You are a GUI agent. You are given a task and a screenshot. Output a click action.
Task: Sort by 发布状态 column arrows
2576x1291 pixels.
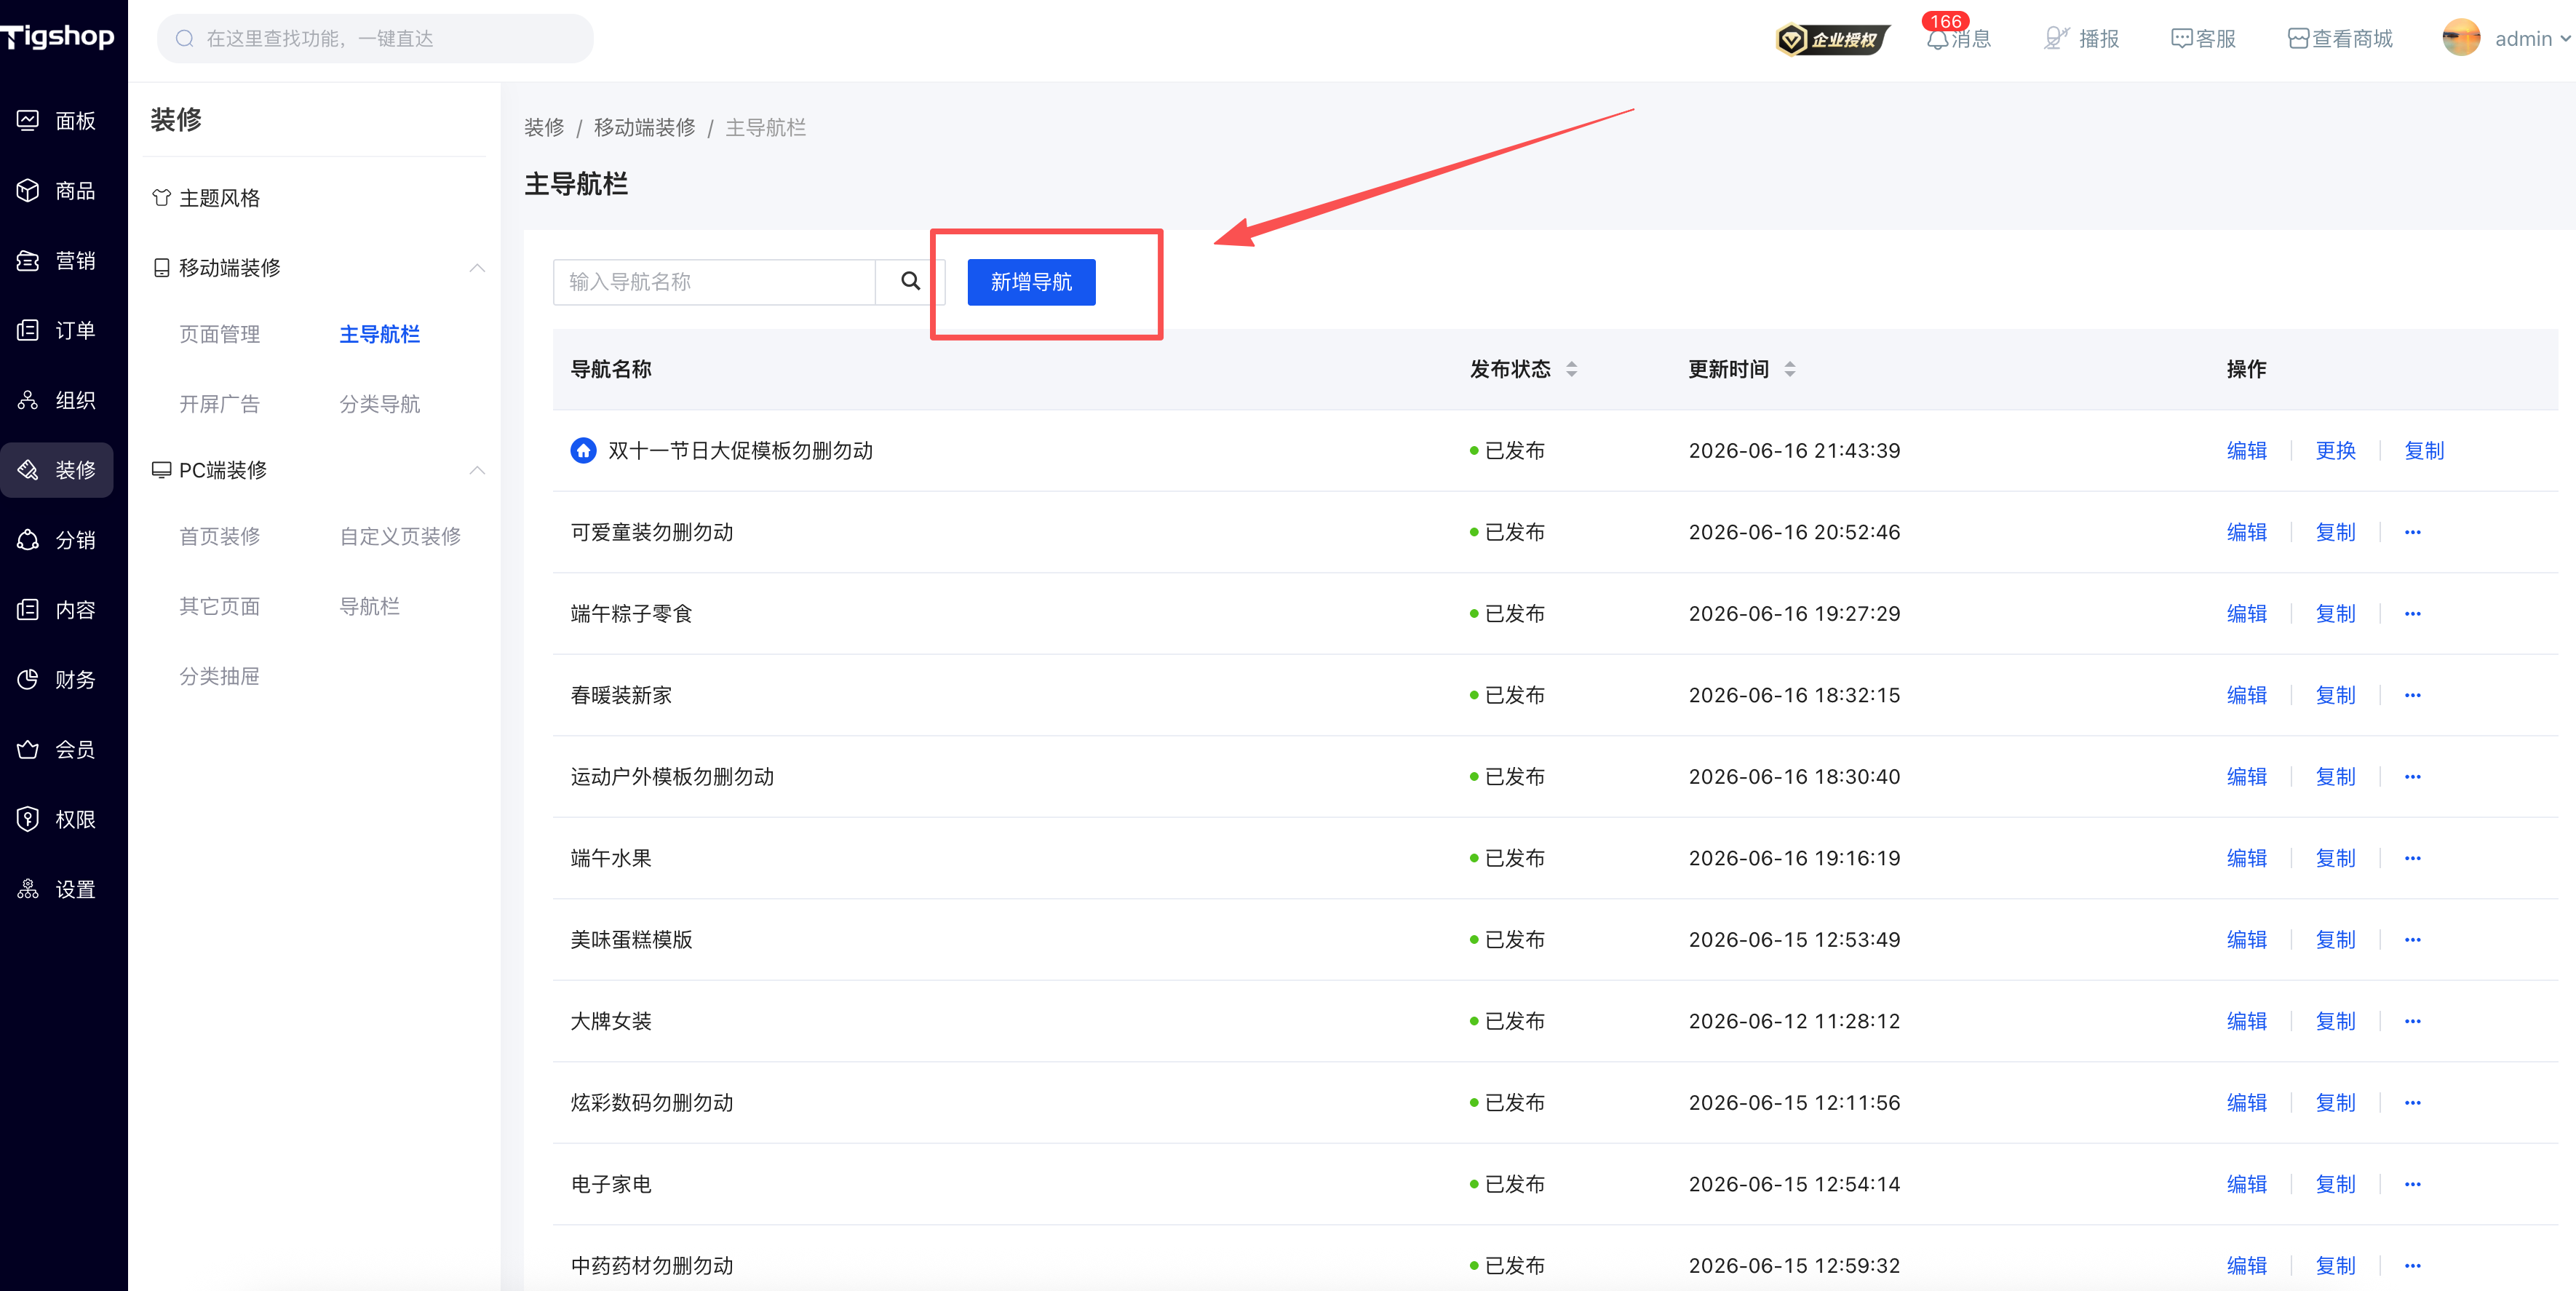click(x=1572, y=369)
